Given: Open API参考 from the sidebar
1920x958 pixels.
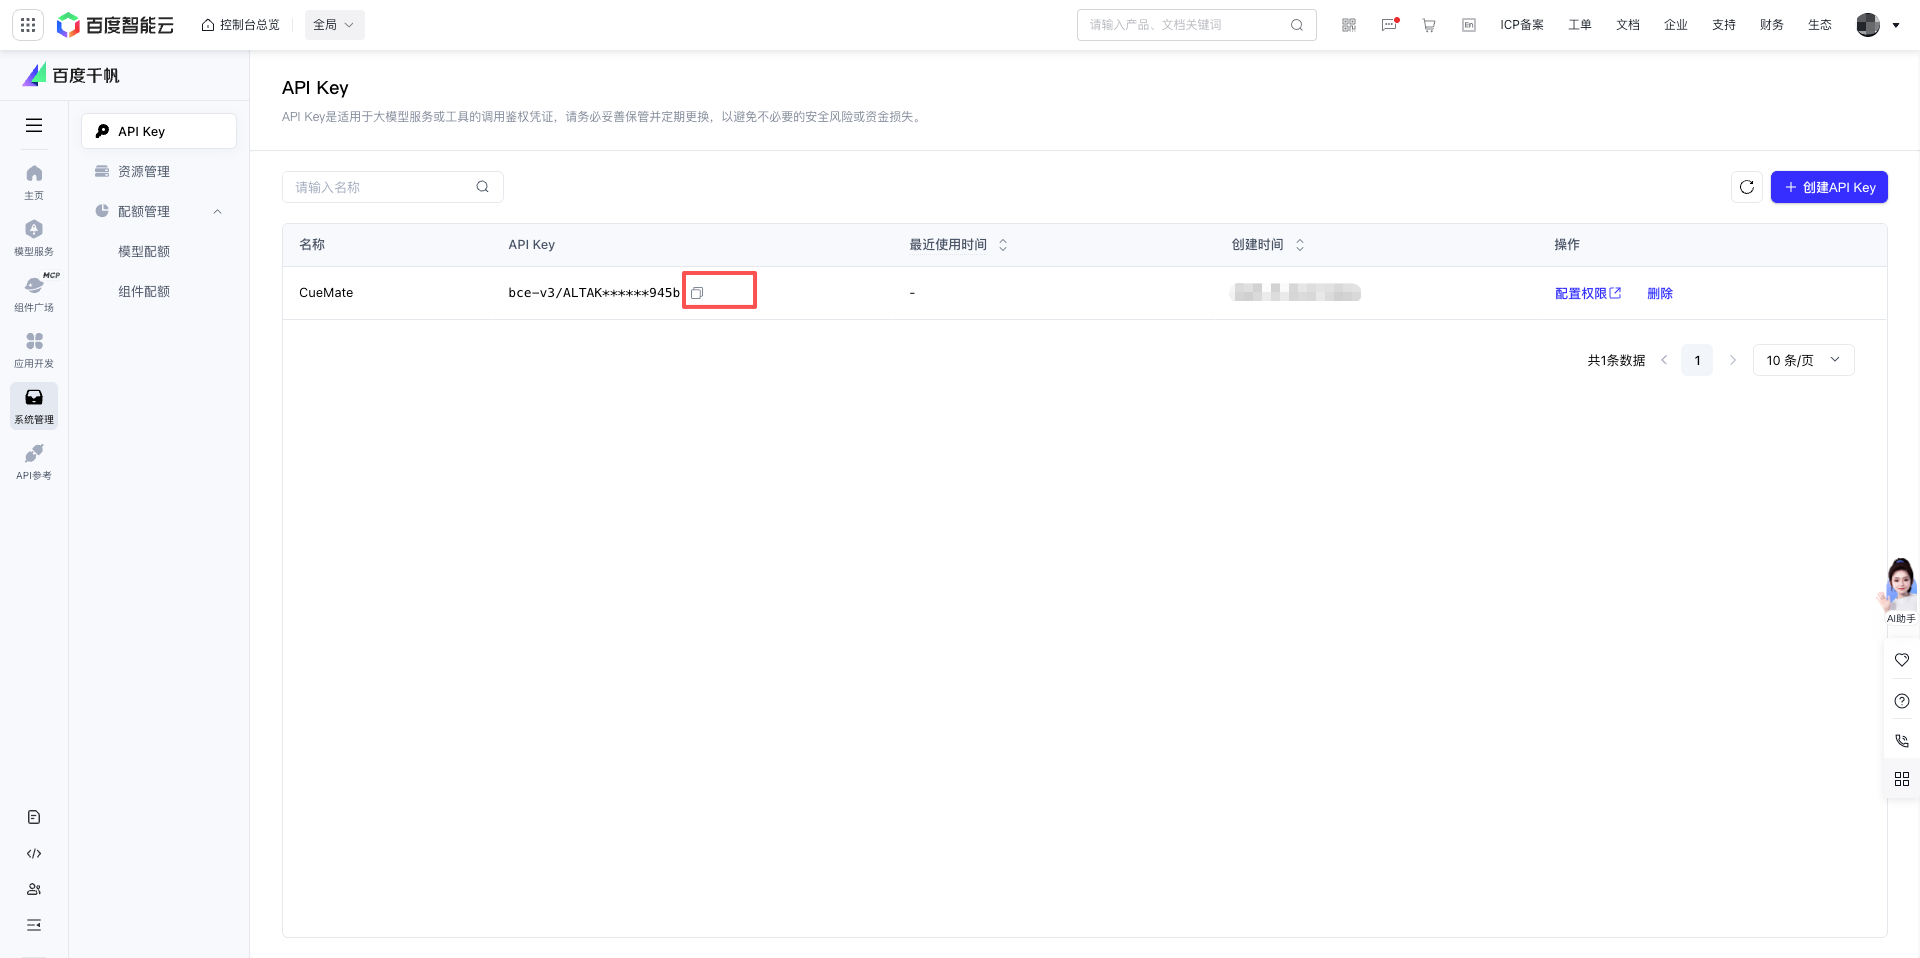Looking at the screenshot, I should pyautogui.click(x=33, y=462).
